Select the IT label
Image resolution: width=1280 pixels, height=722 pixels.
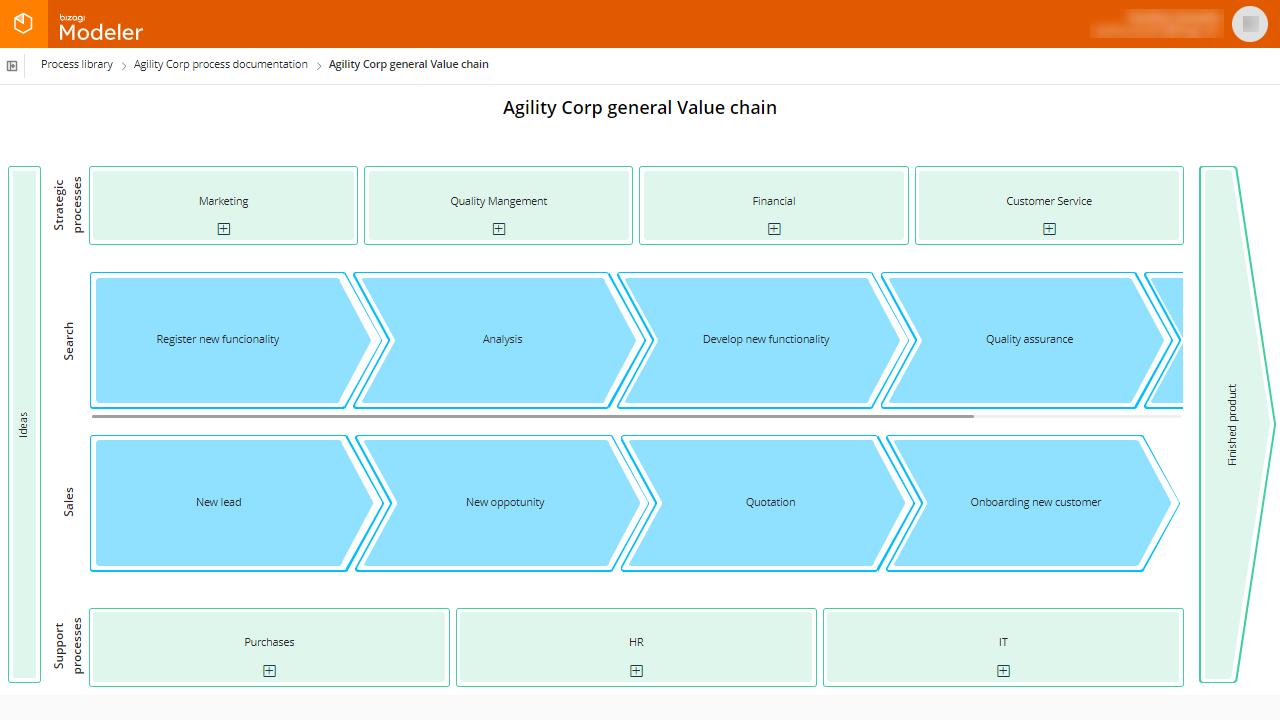click(1003, 642)
